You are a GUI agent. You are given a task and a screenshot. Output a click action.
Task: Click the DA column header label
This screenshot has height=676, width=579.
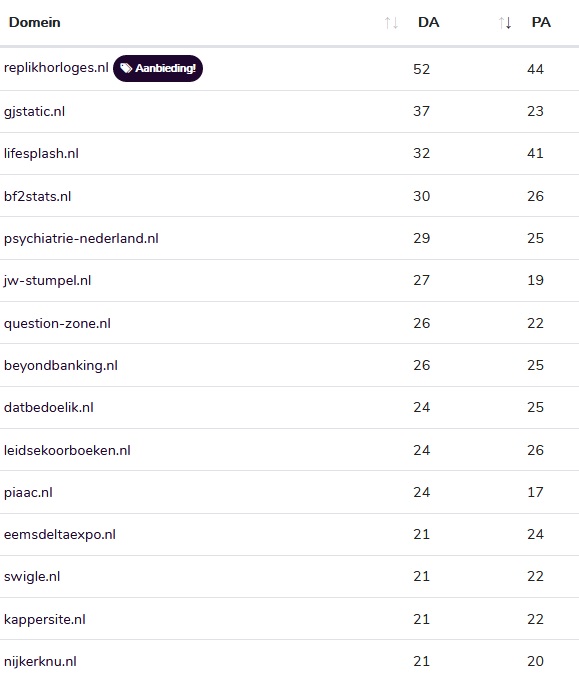[429, 22]
